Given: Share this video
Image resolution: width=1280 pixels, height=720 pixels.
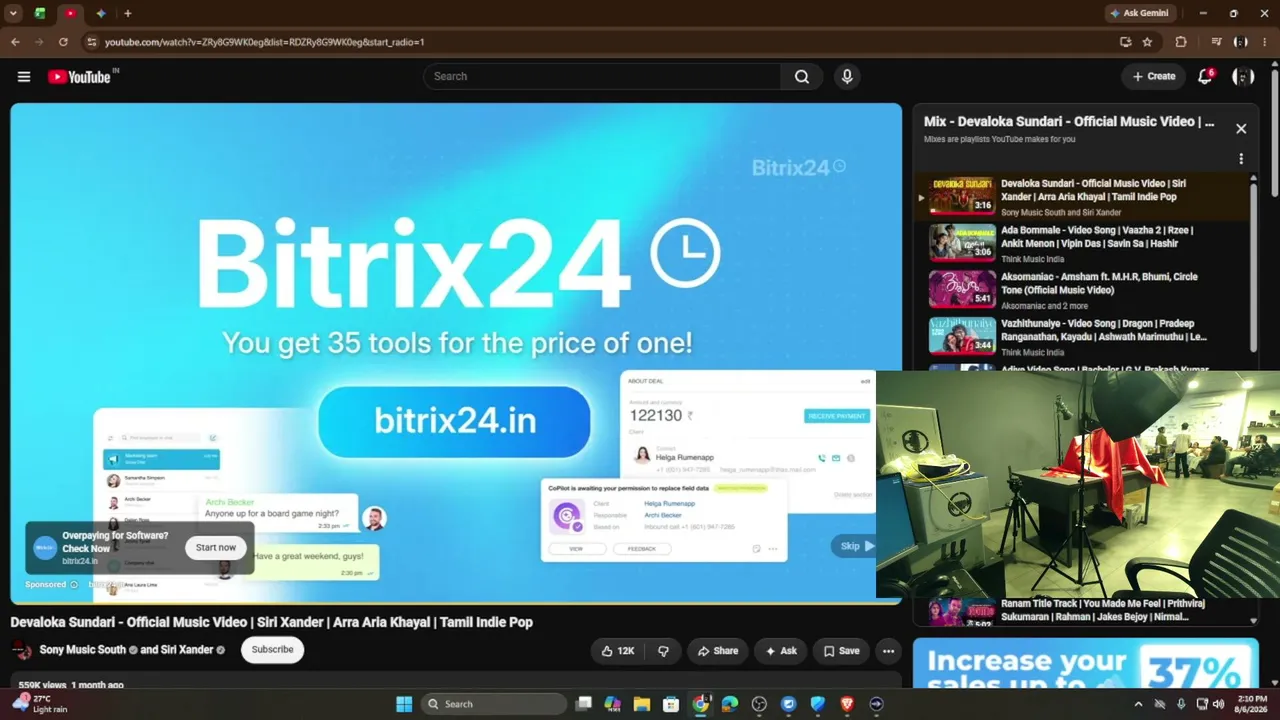Looking at the screenshot, I should (718, 651).
